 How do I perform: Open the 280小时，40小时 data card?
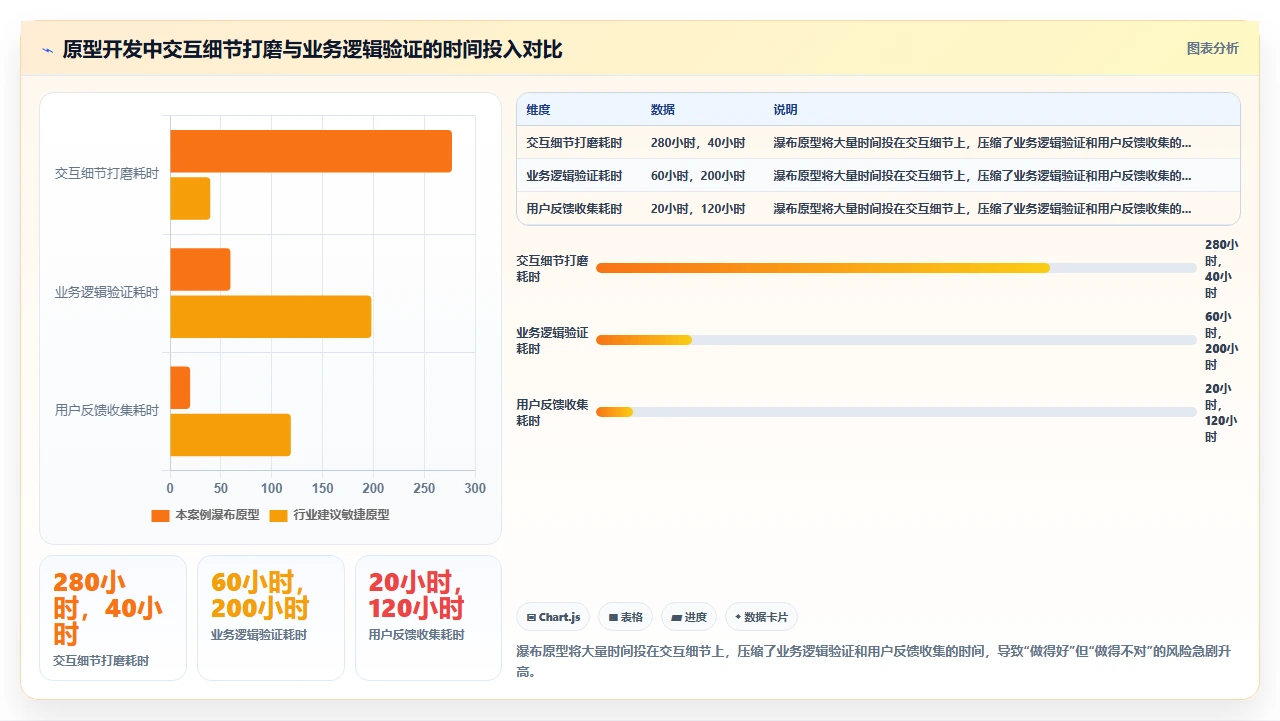click(113, 618)
